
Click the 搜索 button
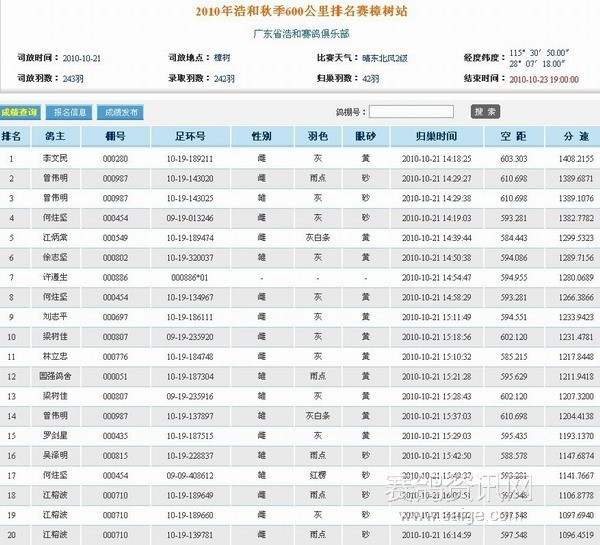tap(485, 112)
